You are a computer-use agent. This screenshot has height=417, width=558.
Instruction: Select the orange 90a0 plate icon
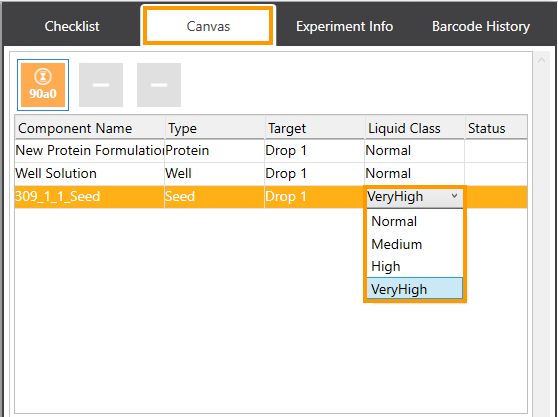coord(43,85)
